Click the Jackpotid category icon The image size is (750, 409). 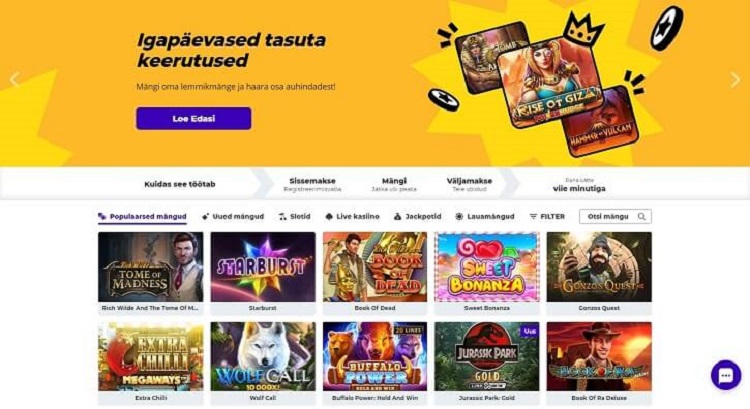click(397, 216)
